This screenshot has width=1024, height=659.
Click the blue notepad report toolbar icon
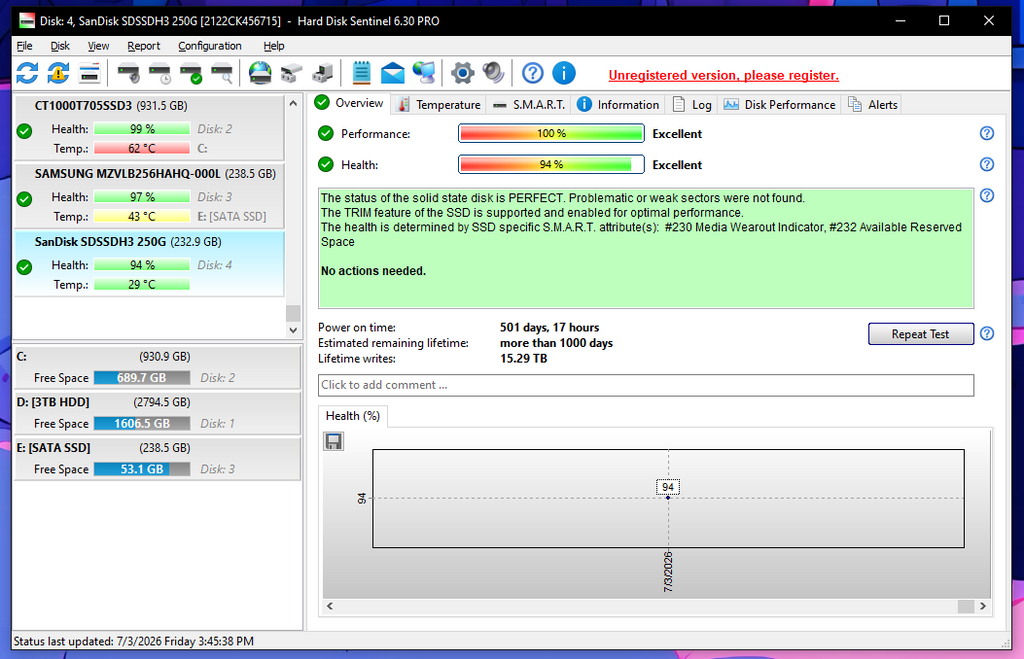pos(361,73)
